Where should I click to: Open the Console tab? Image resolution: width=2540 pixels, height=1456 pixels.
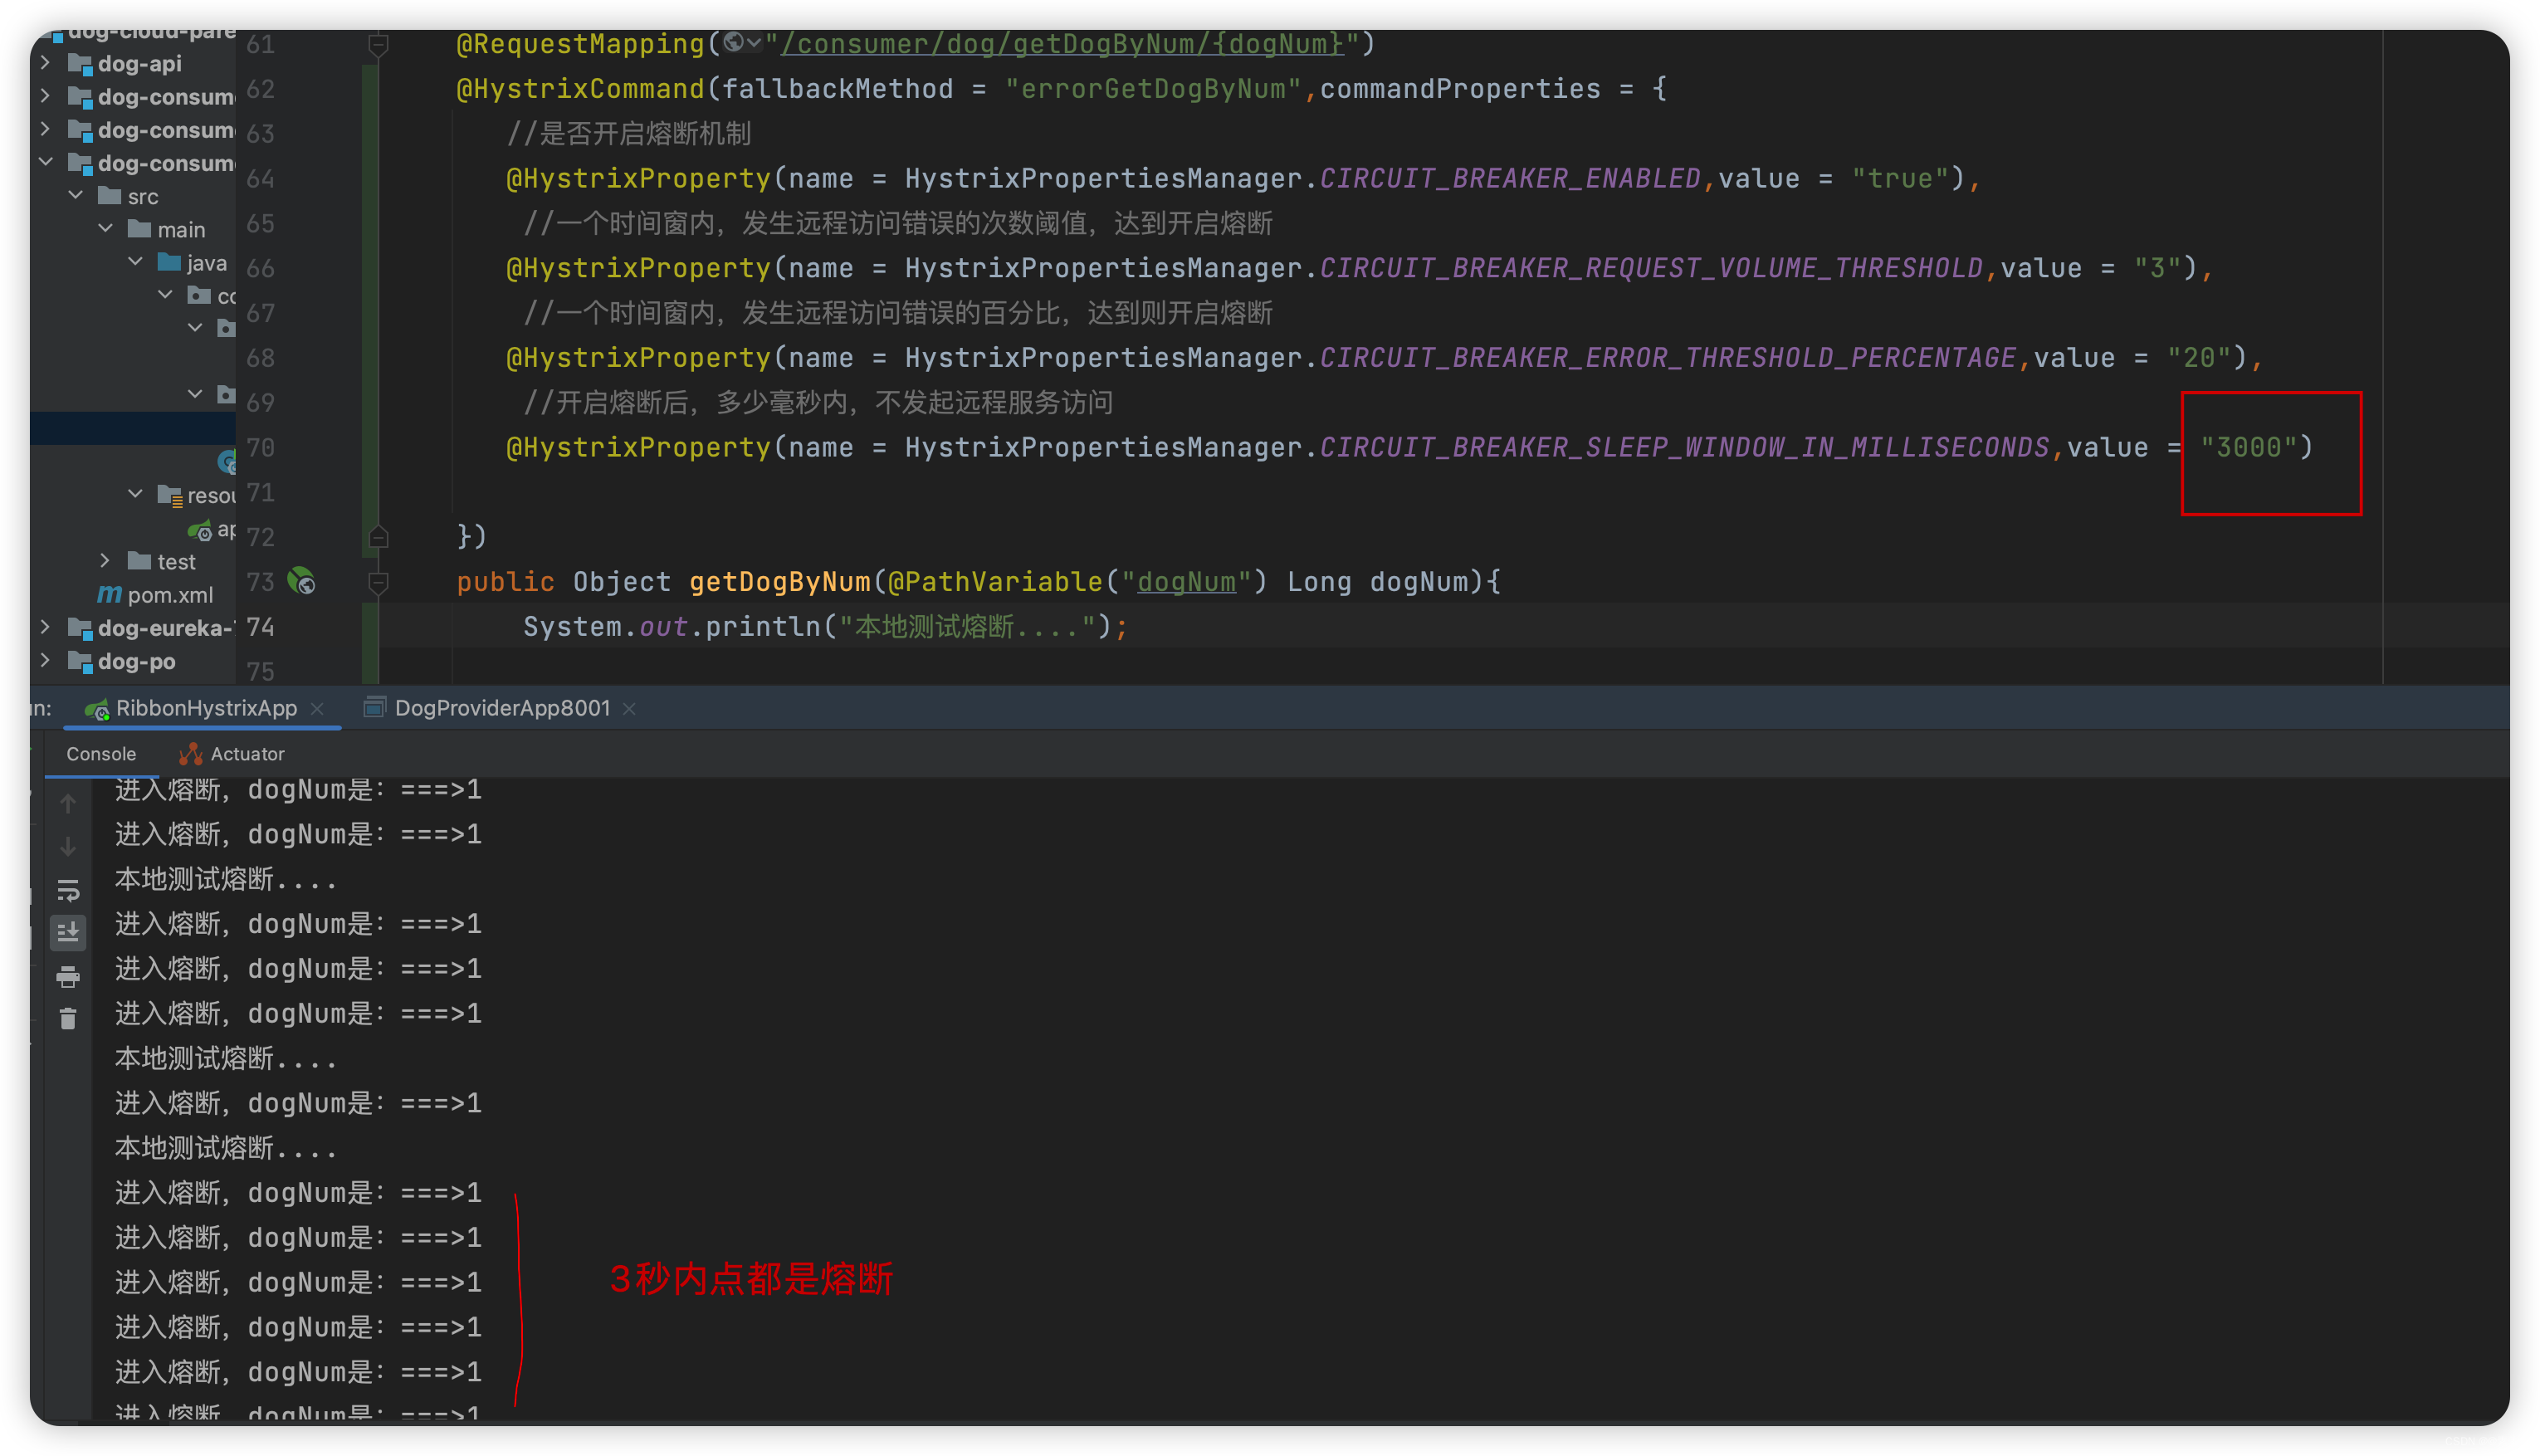pyautogui.click(x=101, y=754)
